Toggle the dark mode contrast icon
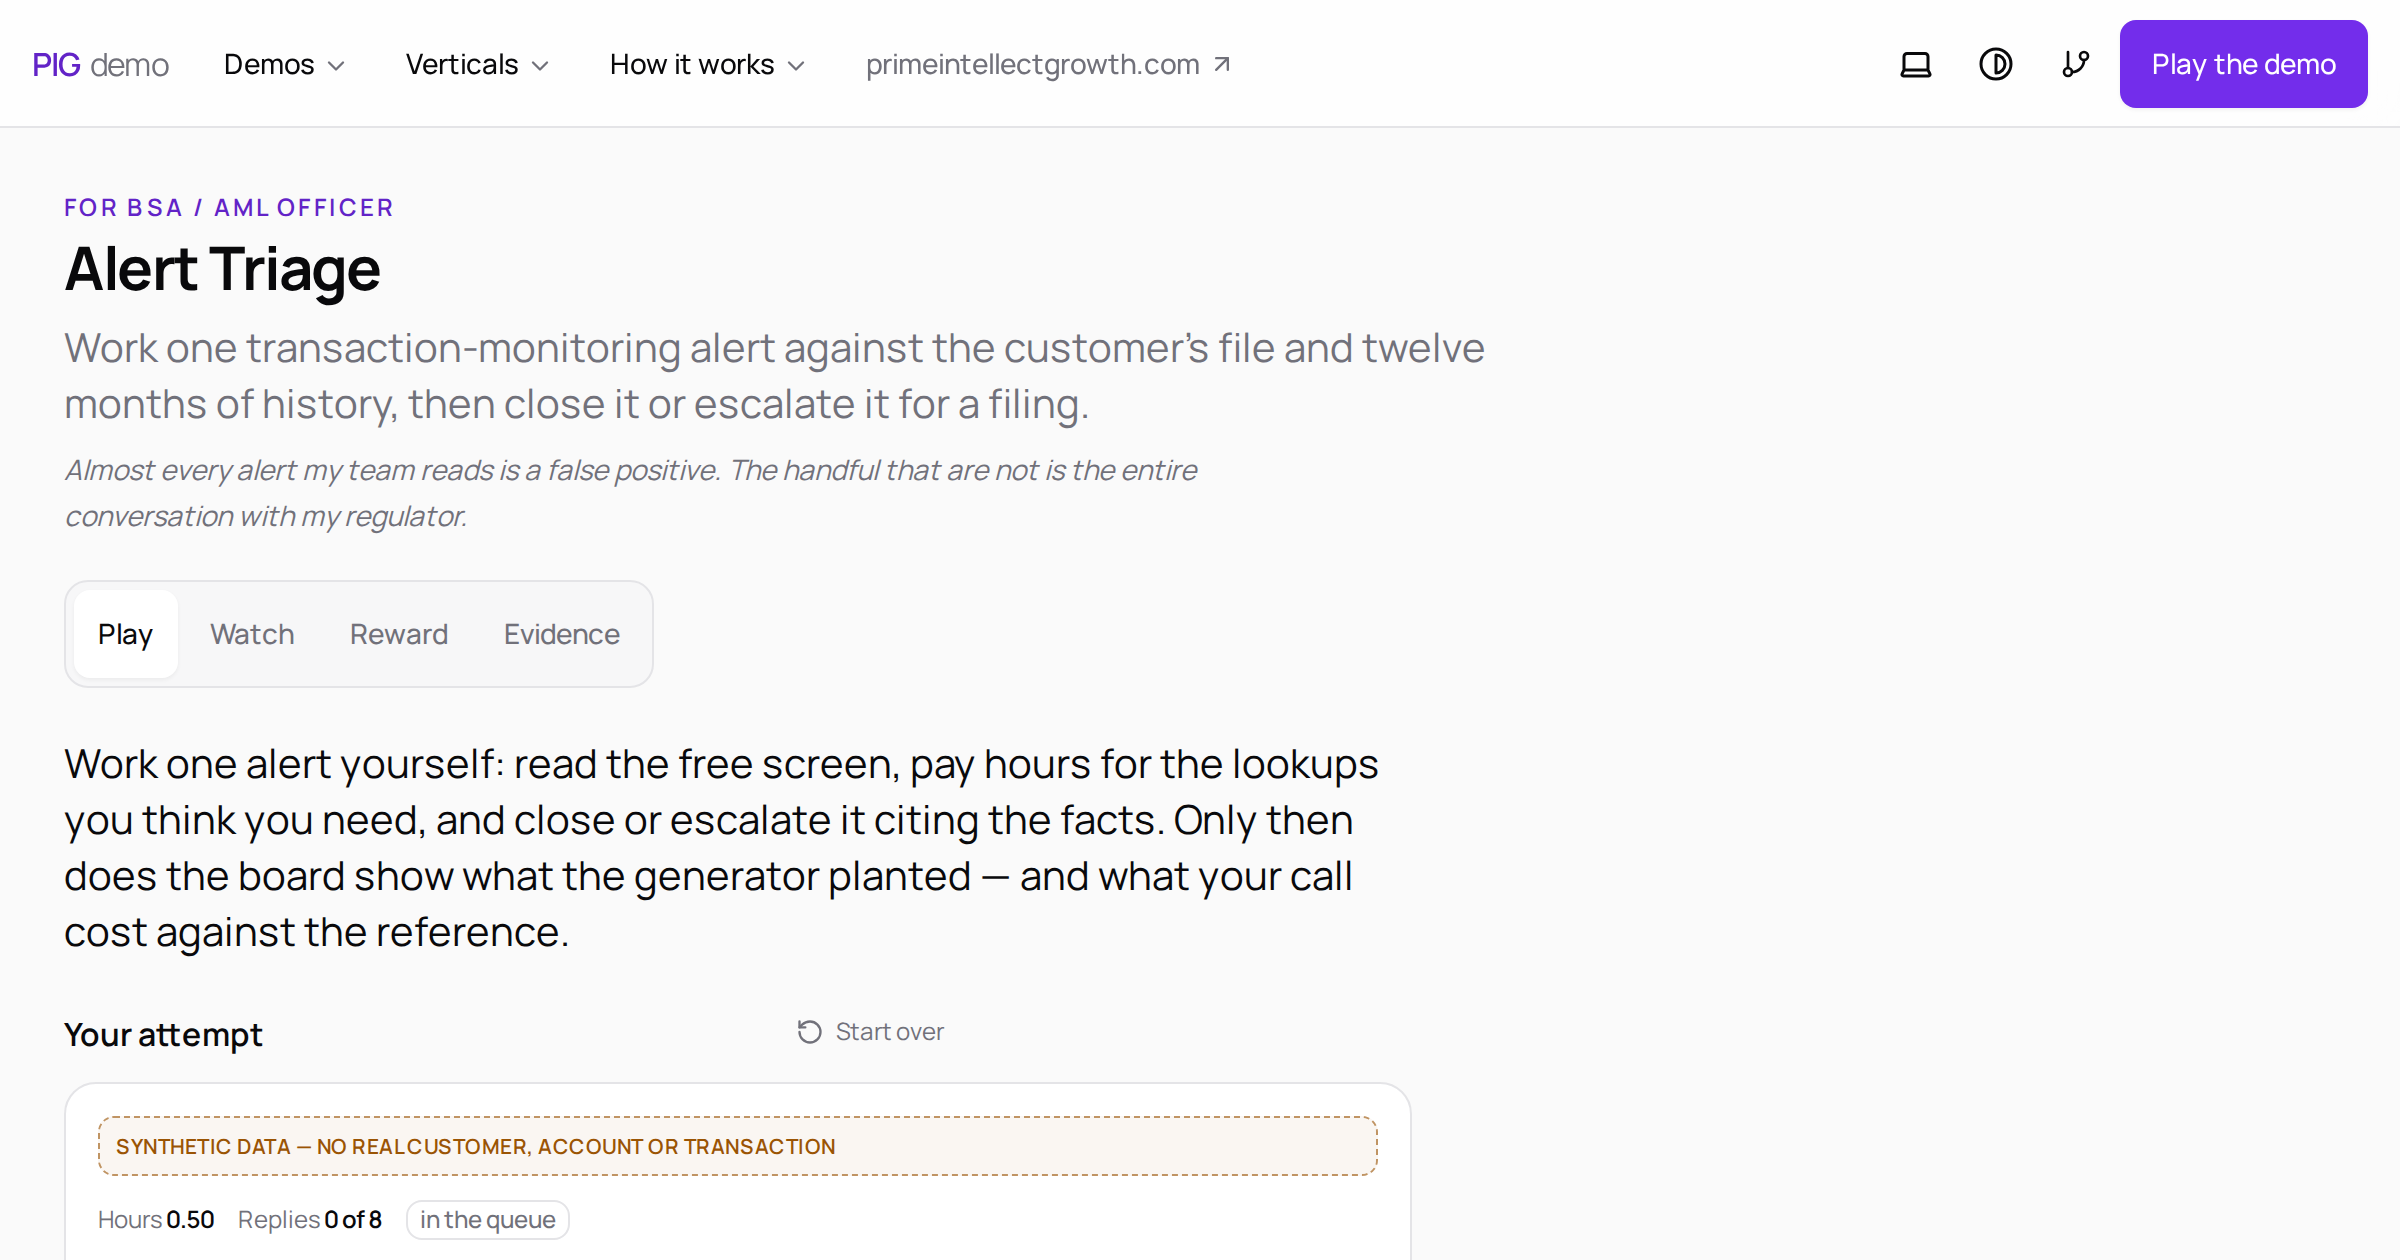 (x=1995, y=65)
